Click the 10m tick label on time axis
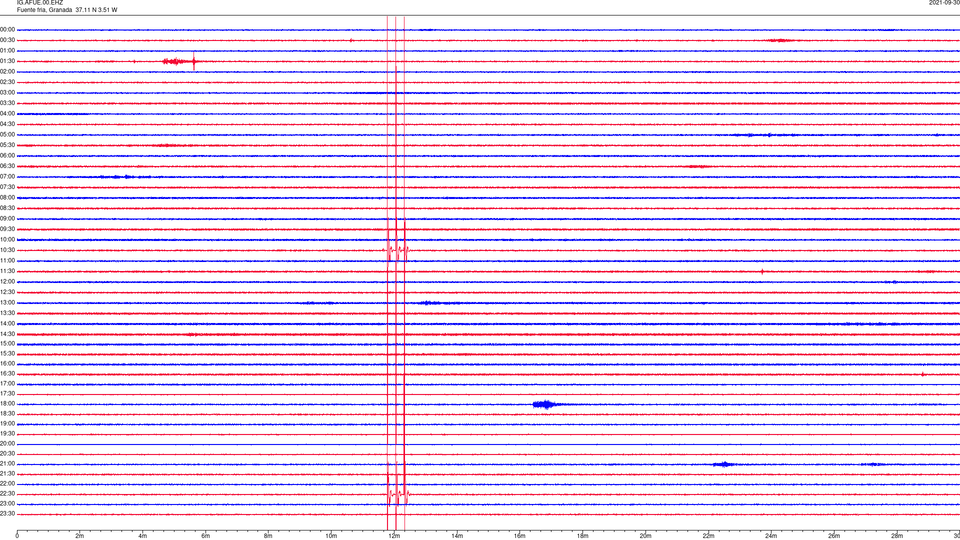Screen dimensions: 960x540 tap(331, 536)
